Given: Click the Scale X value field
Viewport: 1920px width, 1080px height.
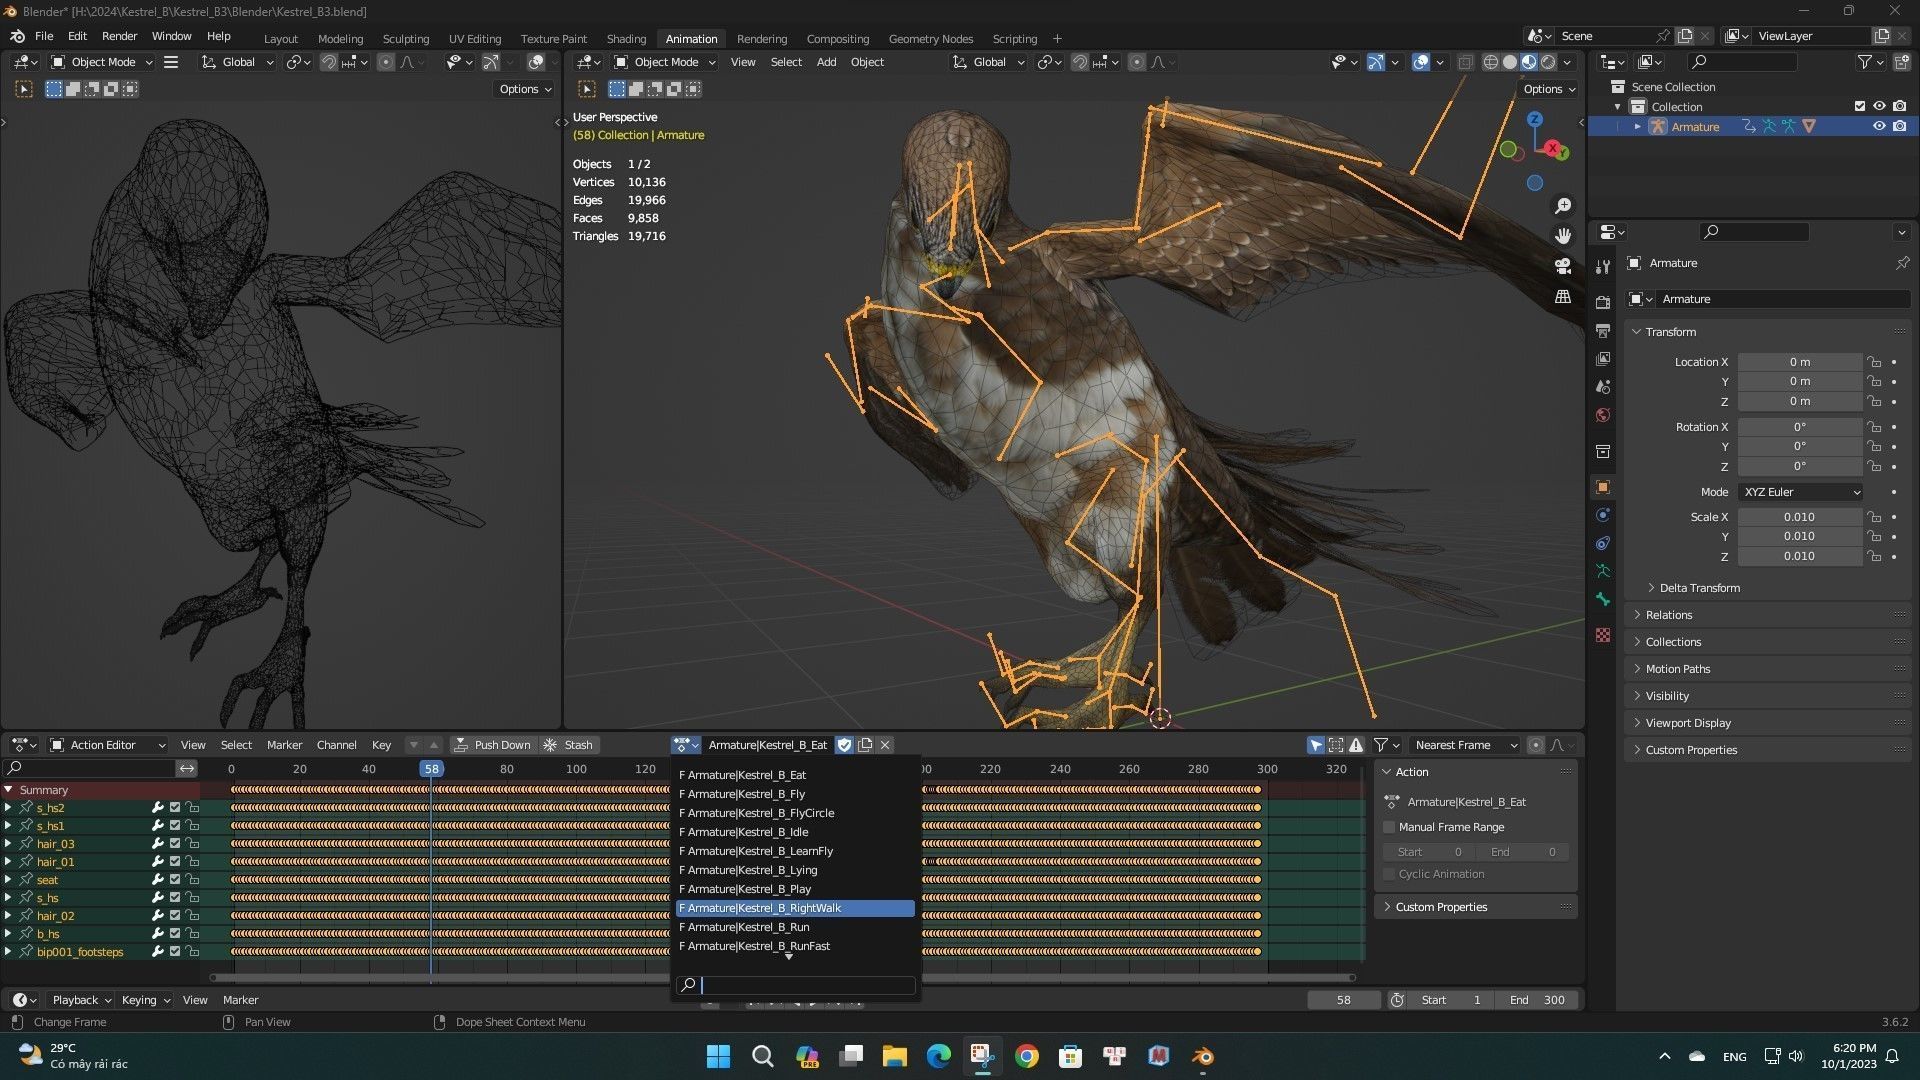Looking at the screenshot, I should pos(1799,517).
